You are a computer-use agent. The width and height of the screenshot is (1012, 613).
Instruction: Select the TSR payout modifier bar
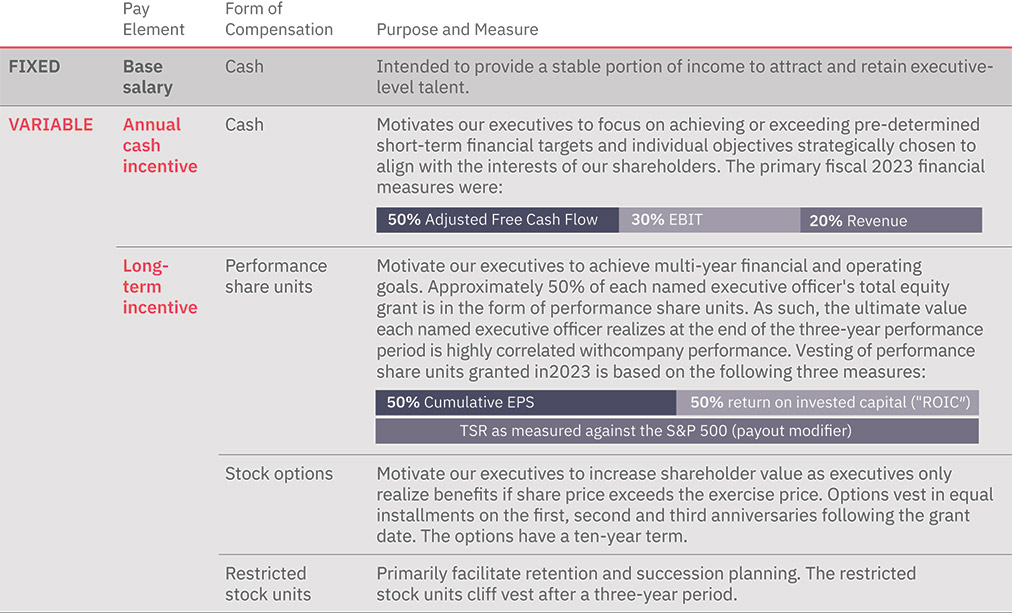tap(676, 431)
